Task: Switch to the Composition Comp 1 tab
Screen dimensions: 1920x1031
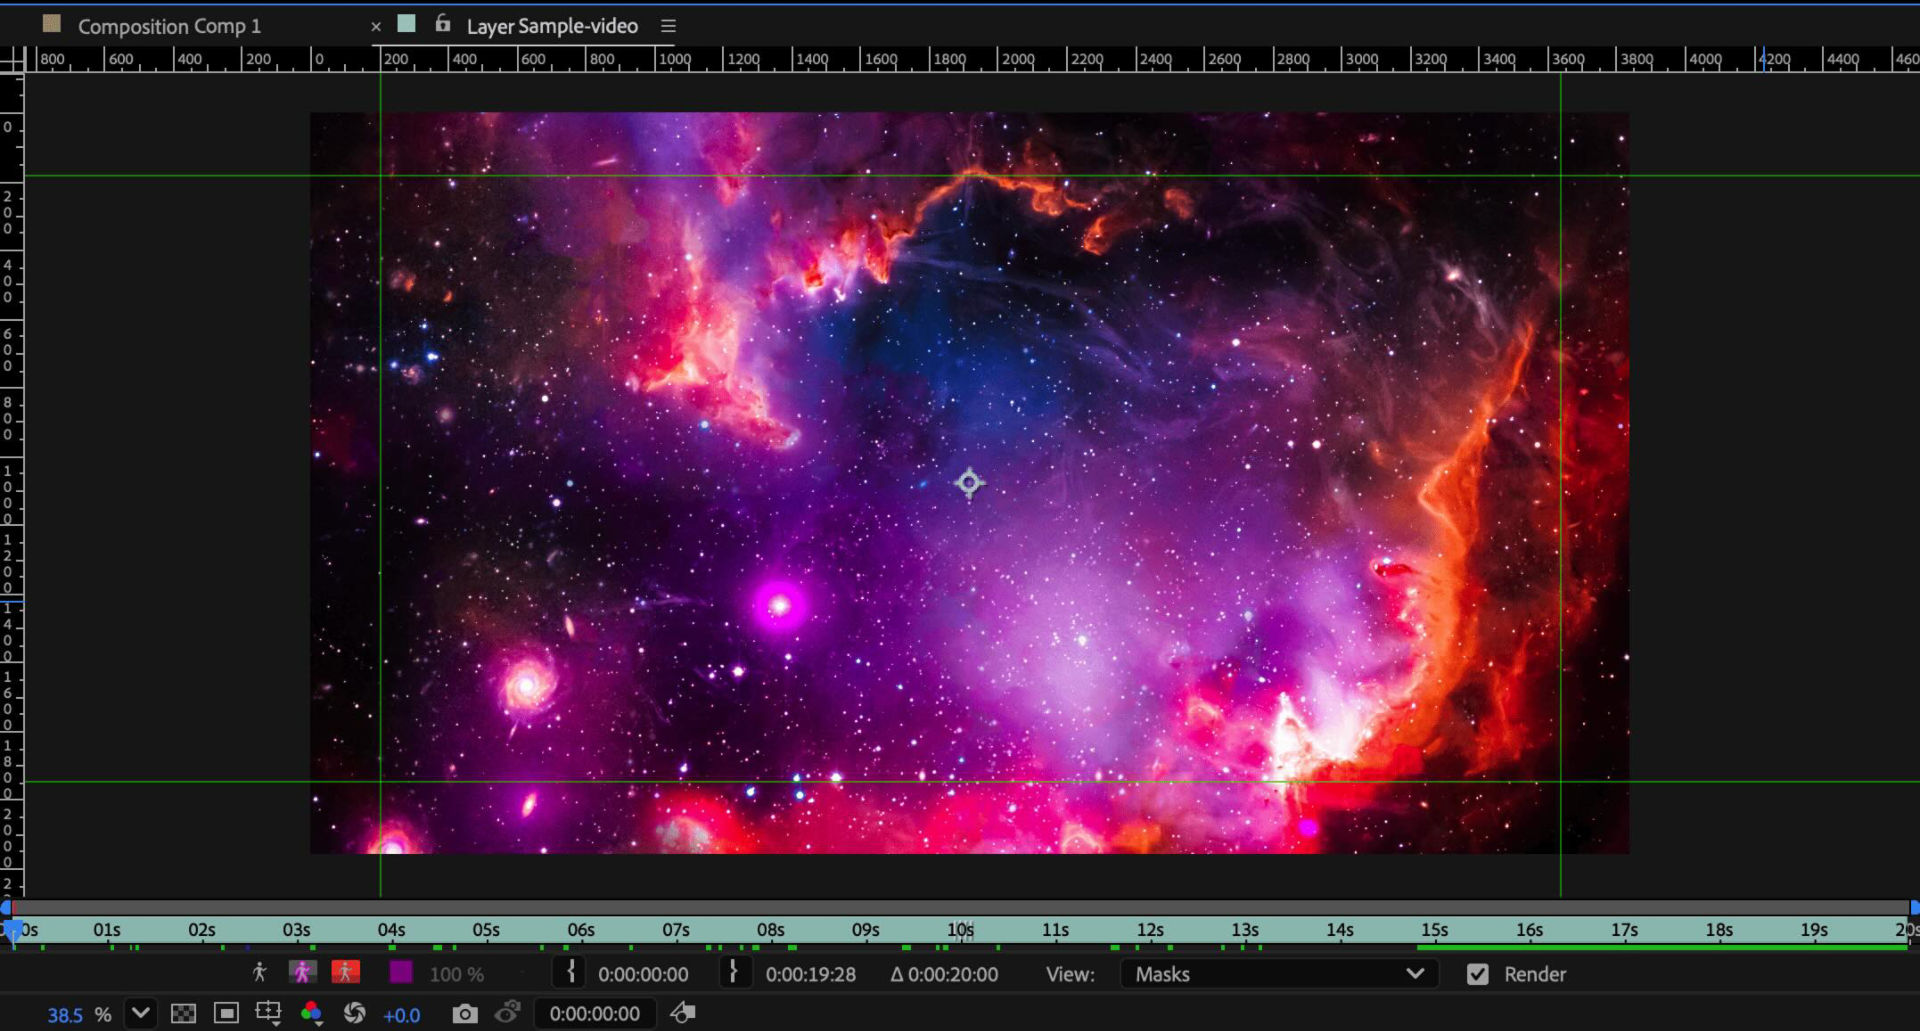Action: (169, 26)
